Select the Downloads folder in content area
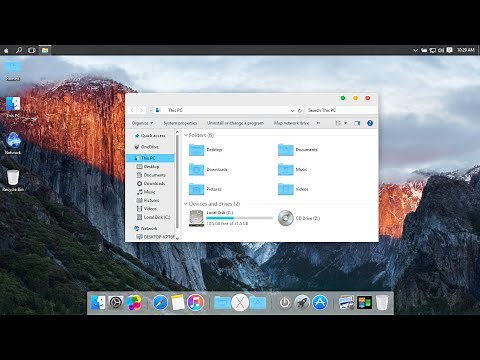Image resolution: width=480 pixels, height=360 pixels. [208, 169]
